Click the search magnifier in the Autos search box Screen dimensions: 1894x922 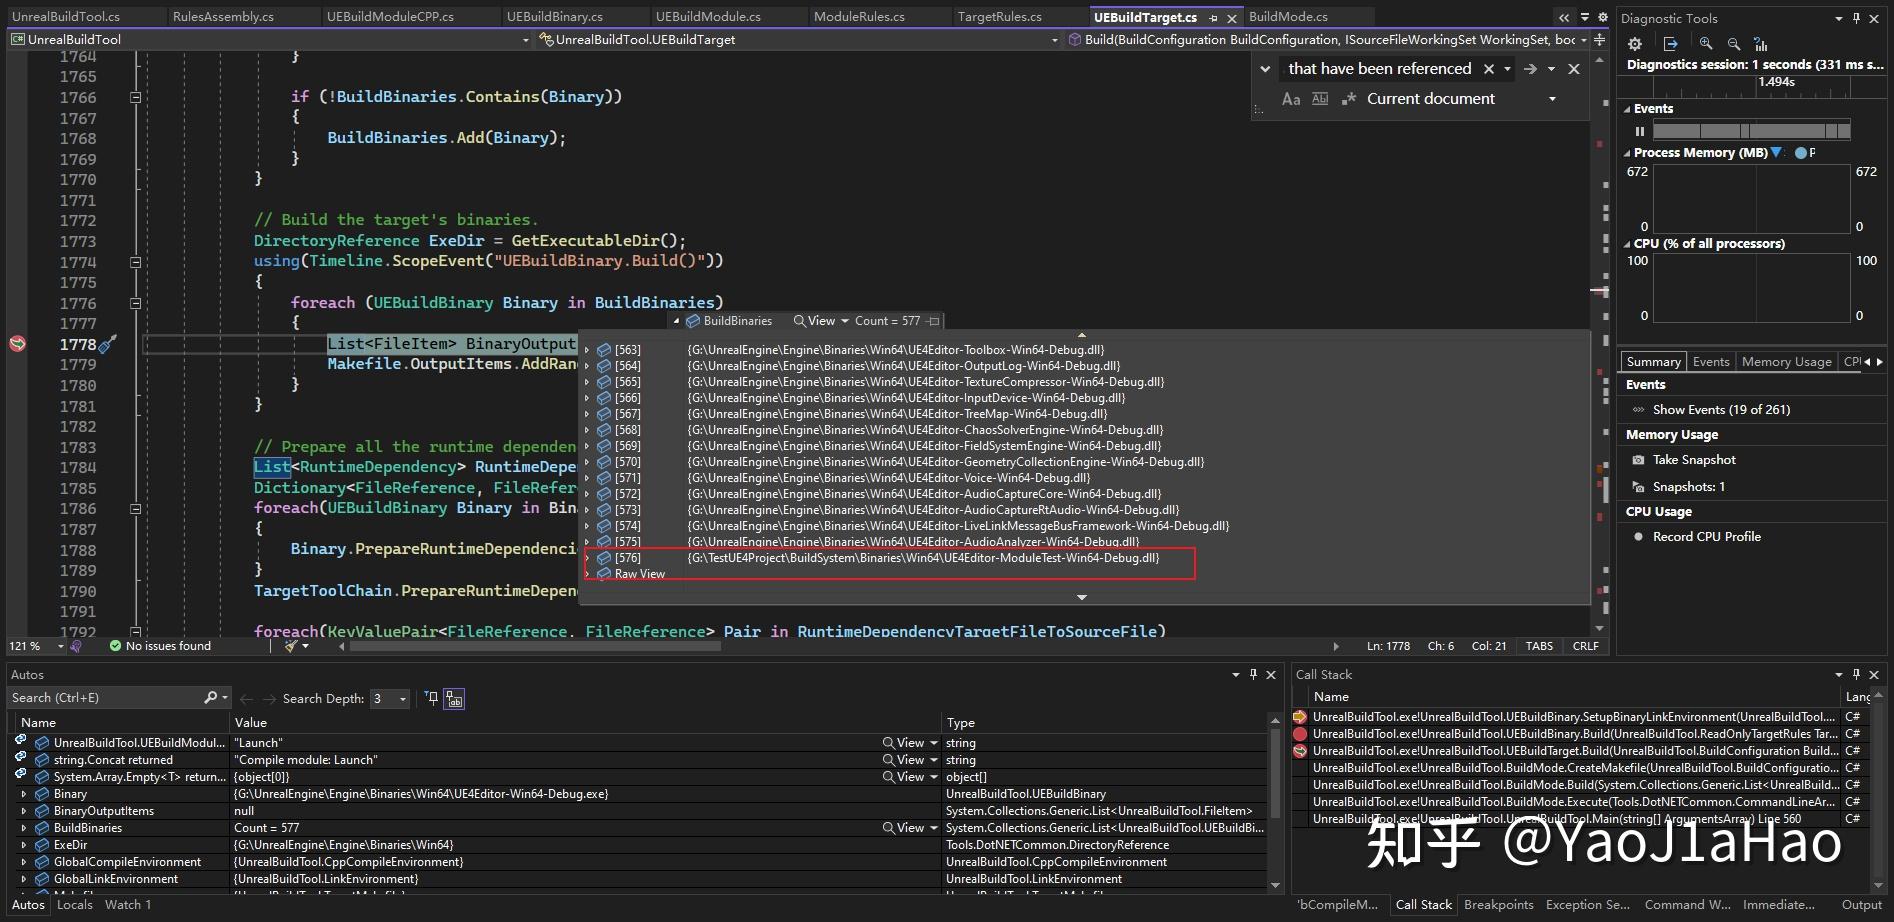click(211, 697)
